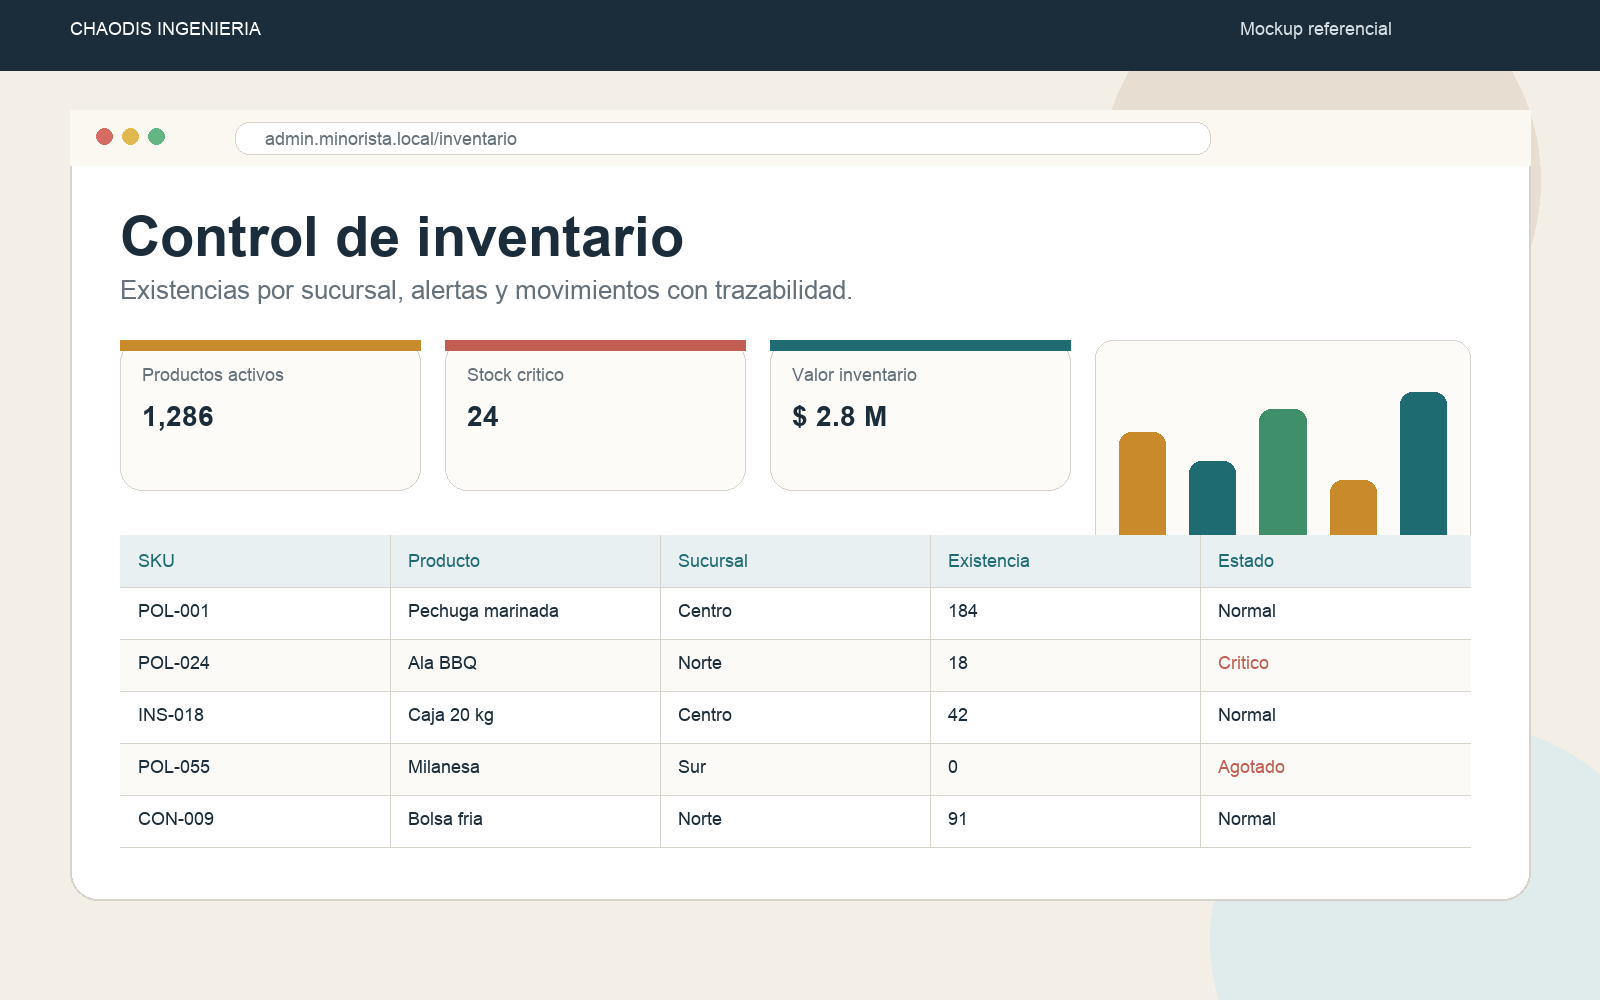
Task: Open the Ala BBQ product entry
Action: click(x=442, y=663)
